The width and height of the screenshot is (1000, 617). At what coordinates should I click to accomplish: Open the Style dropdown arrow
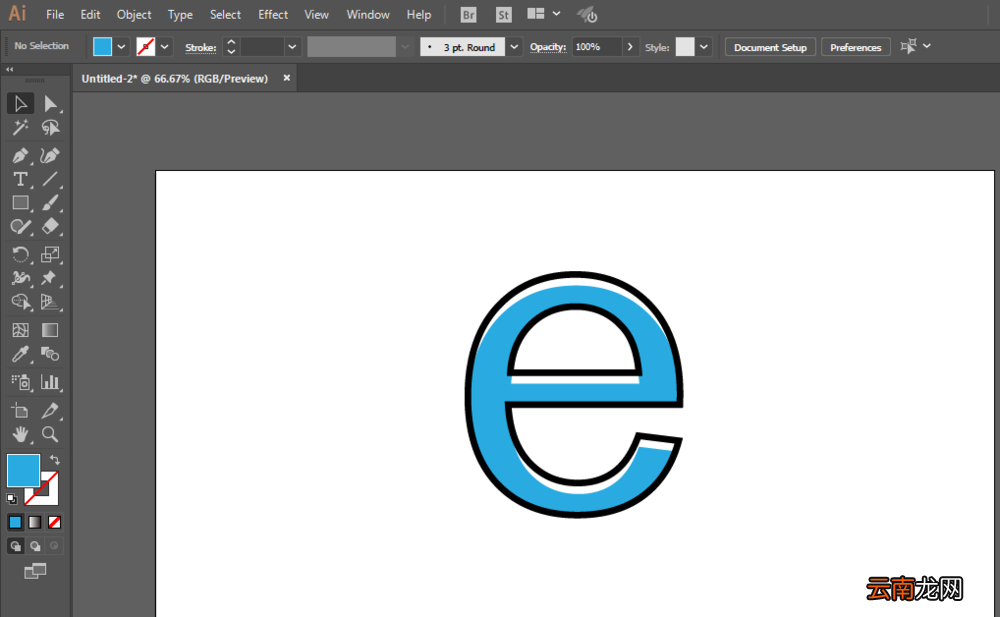[x=703, y=47]
